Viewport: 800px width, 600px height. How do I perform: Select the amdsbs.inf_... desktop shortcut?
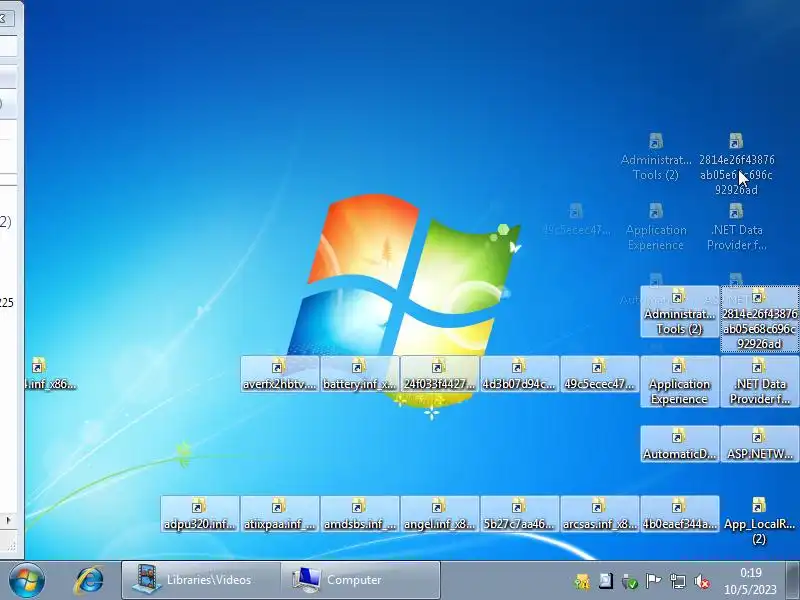[x=360, y=514]
